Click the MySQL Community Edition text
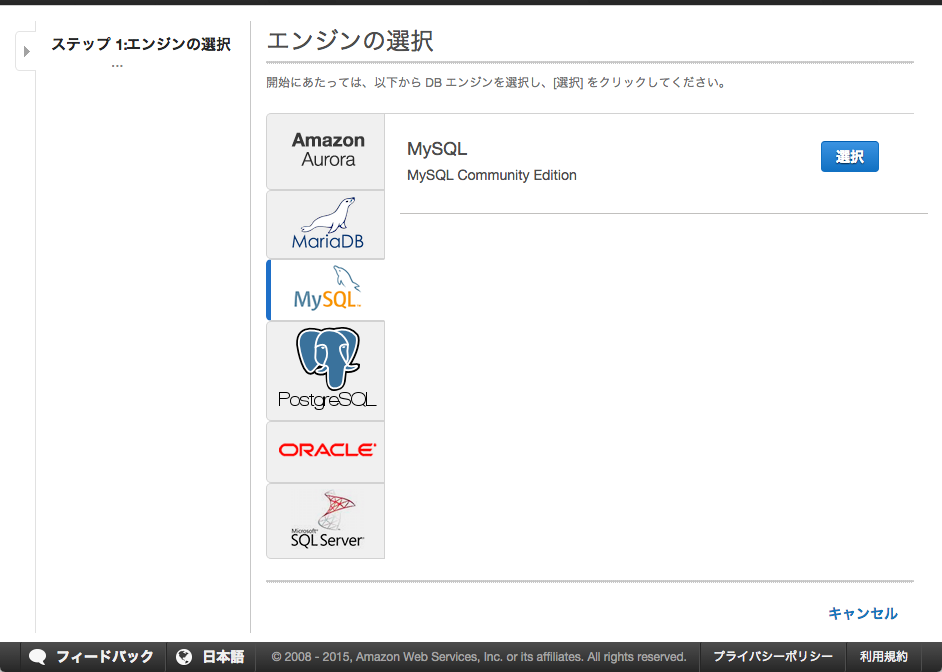This screenshot has width=942, height=672. [491, 175]
